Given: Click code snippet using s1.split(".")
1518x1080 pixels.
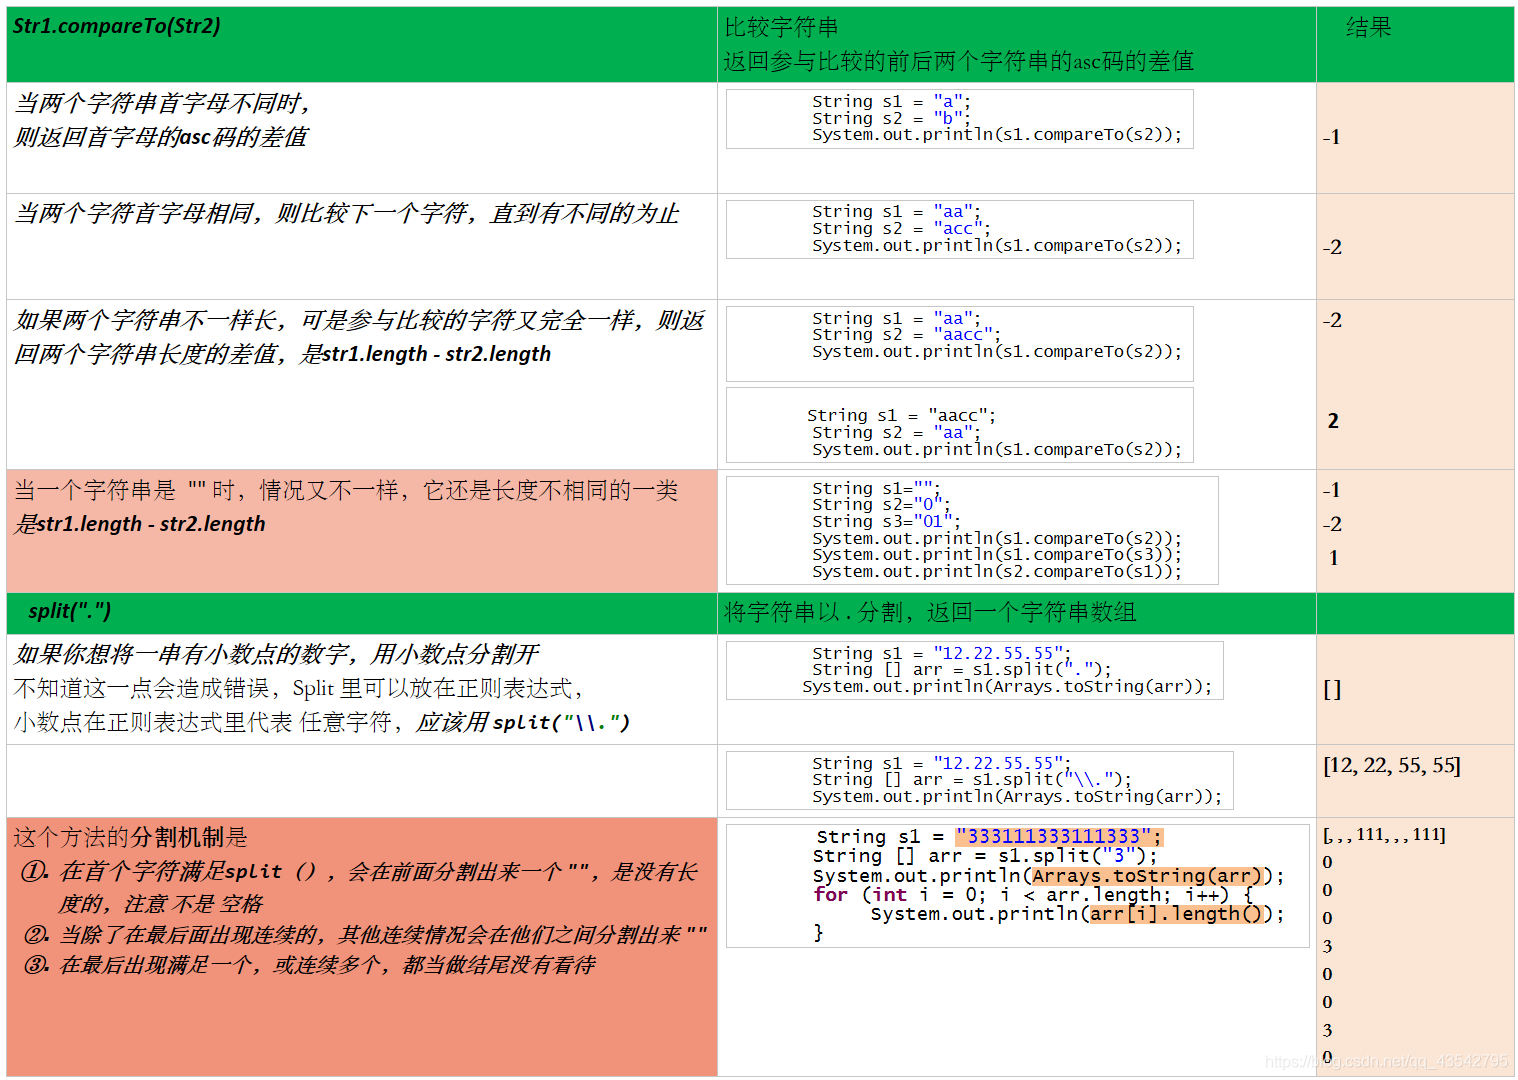Looking at the screenshot, I should point(975,670).
